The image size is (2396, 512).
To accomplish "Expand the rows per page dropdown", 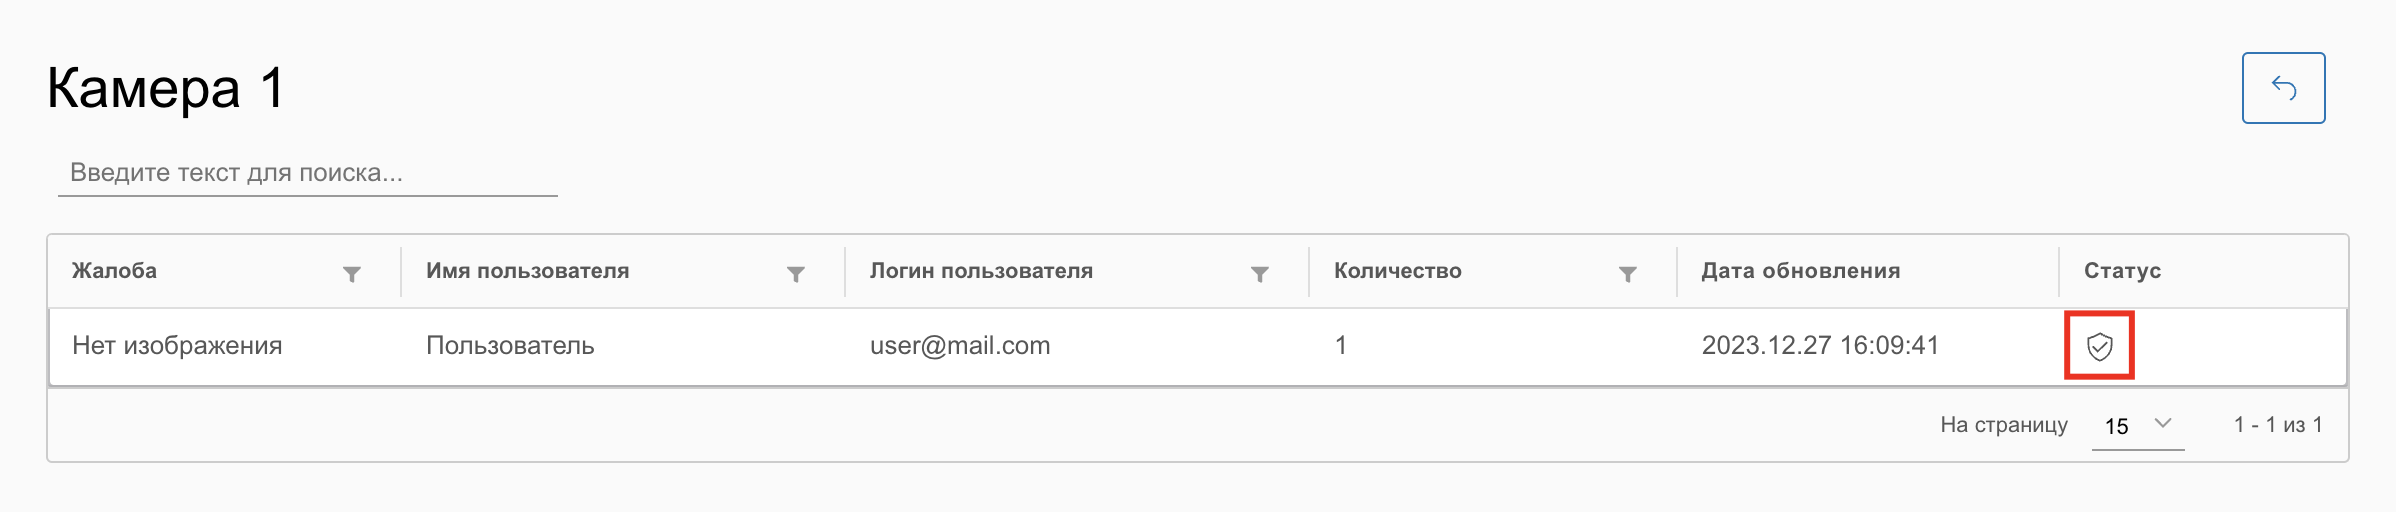I will coord(2163,424).
